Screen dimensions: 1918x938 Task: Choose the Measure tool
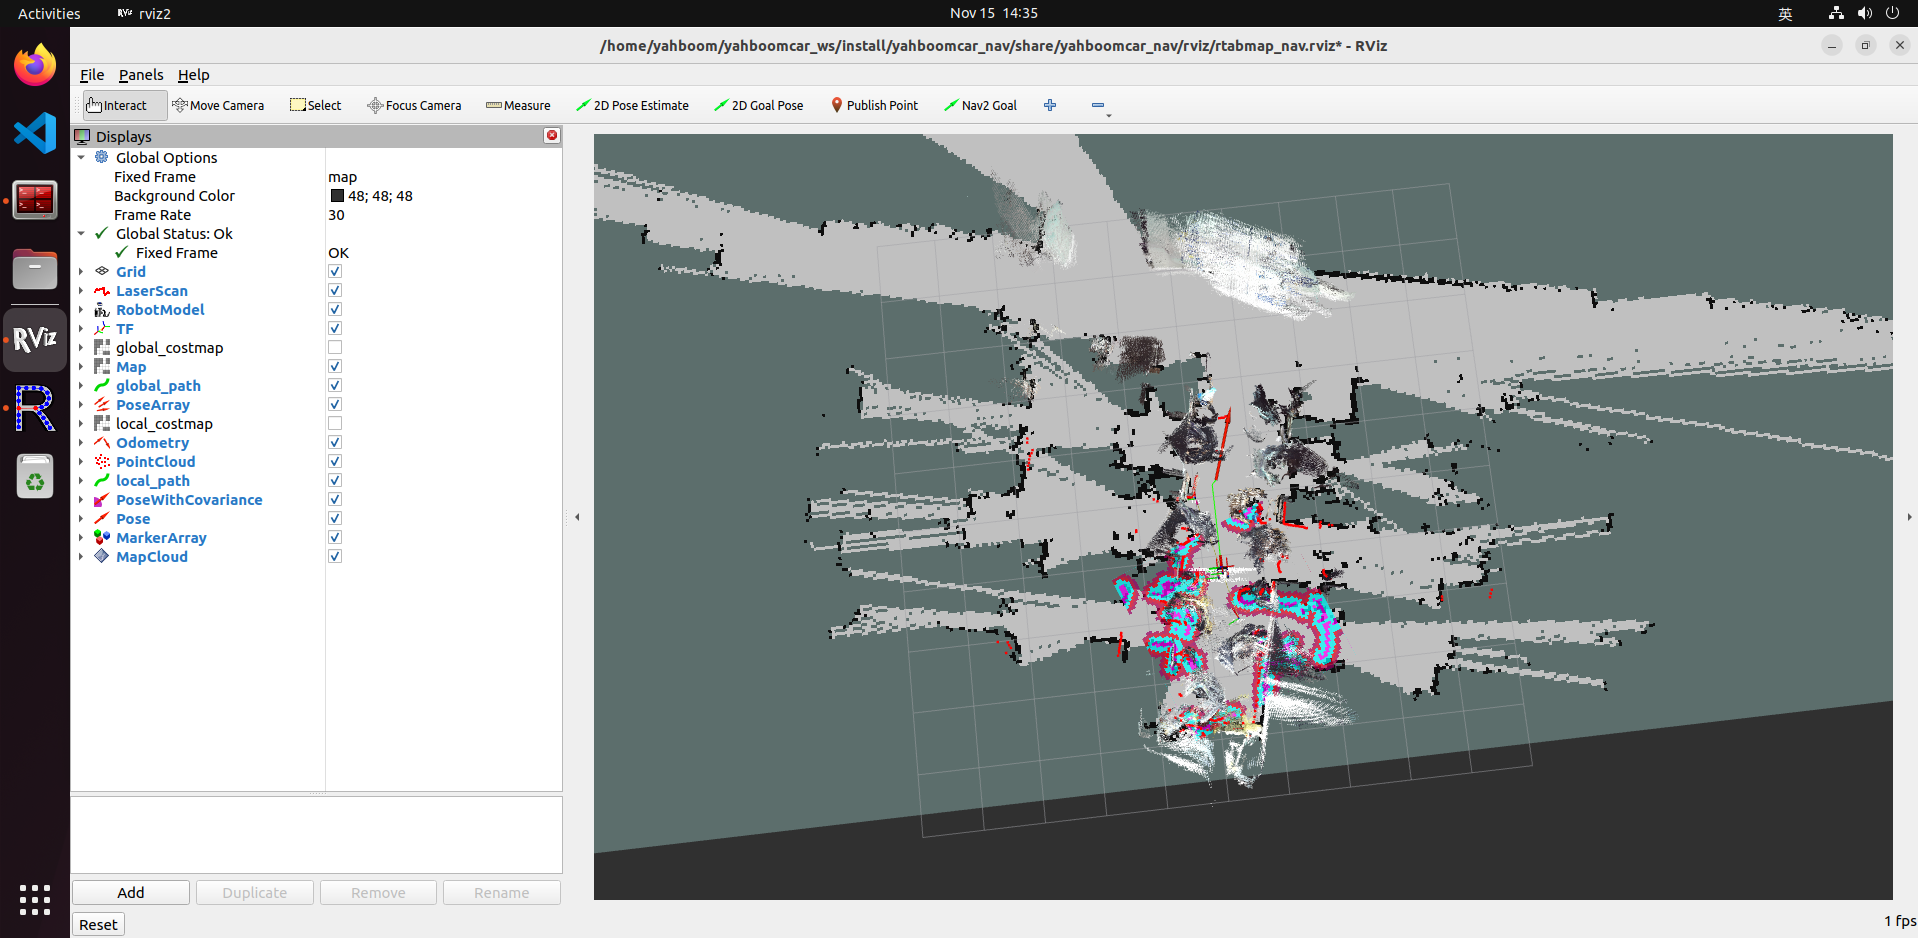pyautogui.click(x=518, y=105)
